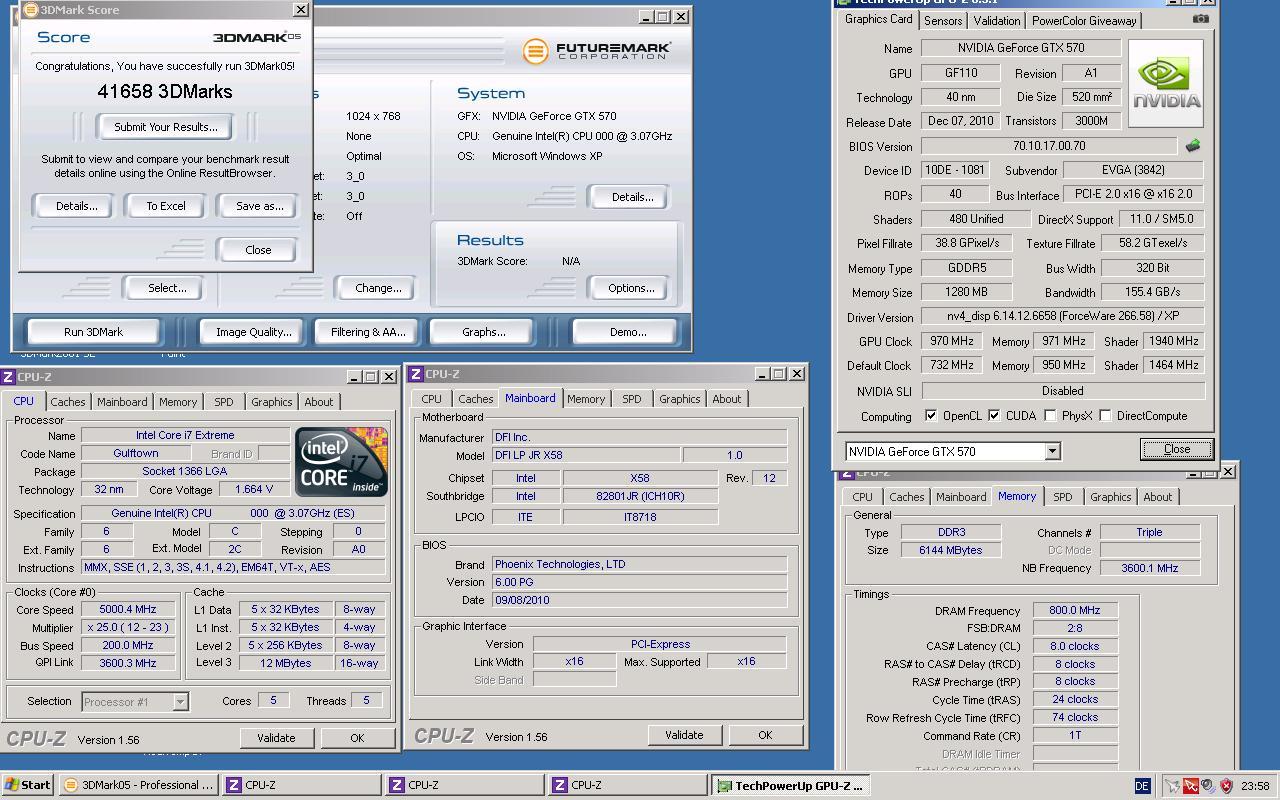Click the Southbridge value 82801JR (ICH10R)
Image resolution: width=1280 pixels, height=800 pixels.
coord(640,496)
